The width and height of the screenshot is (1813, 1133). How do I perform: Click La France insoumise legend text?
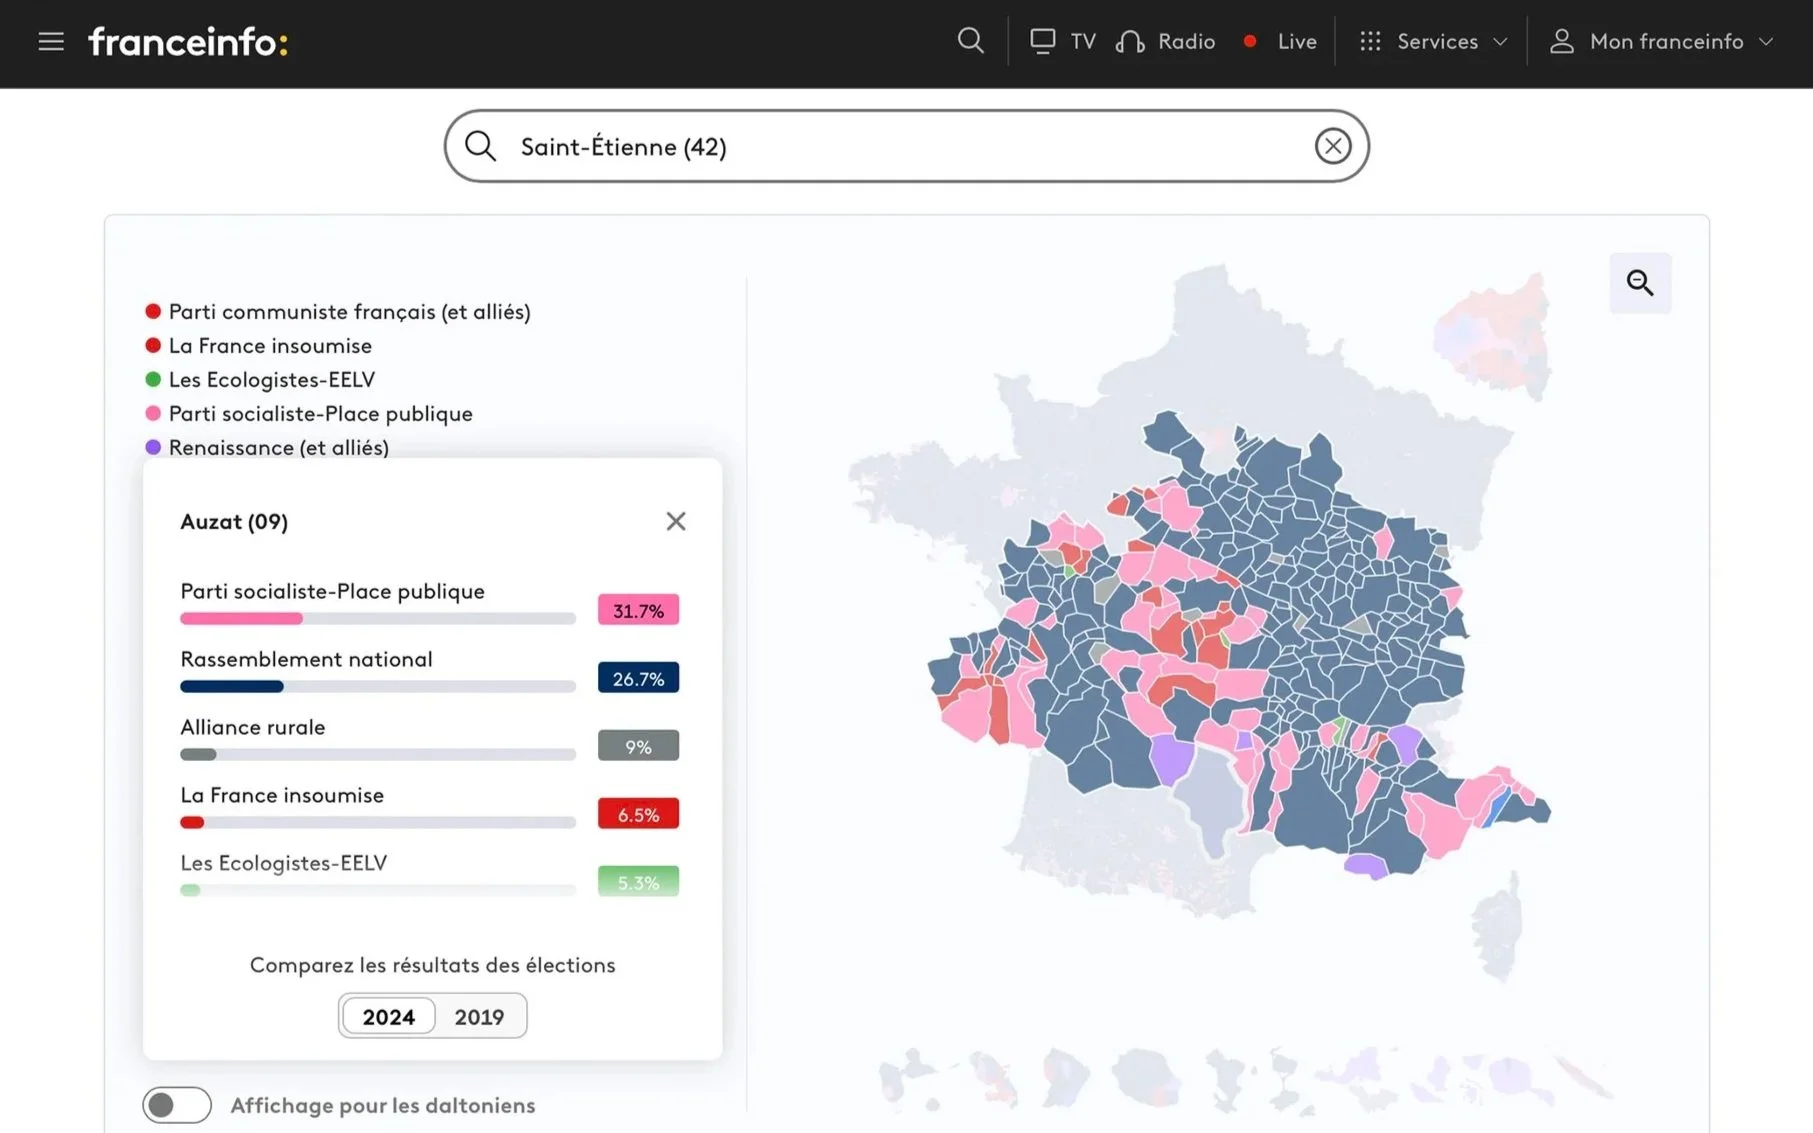click(270, 346)
